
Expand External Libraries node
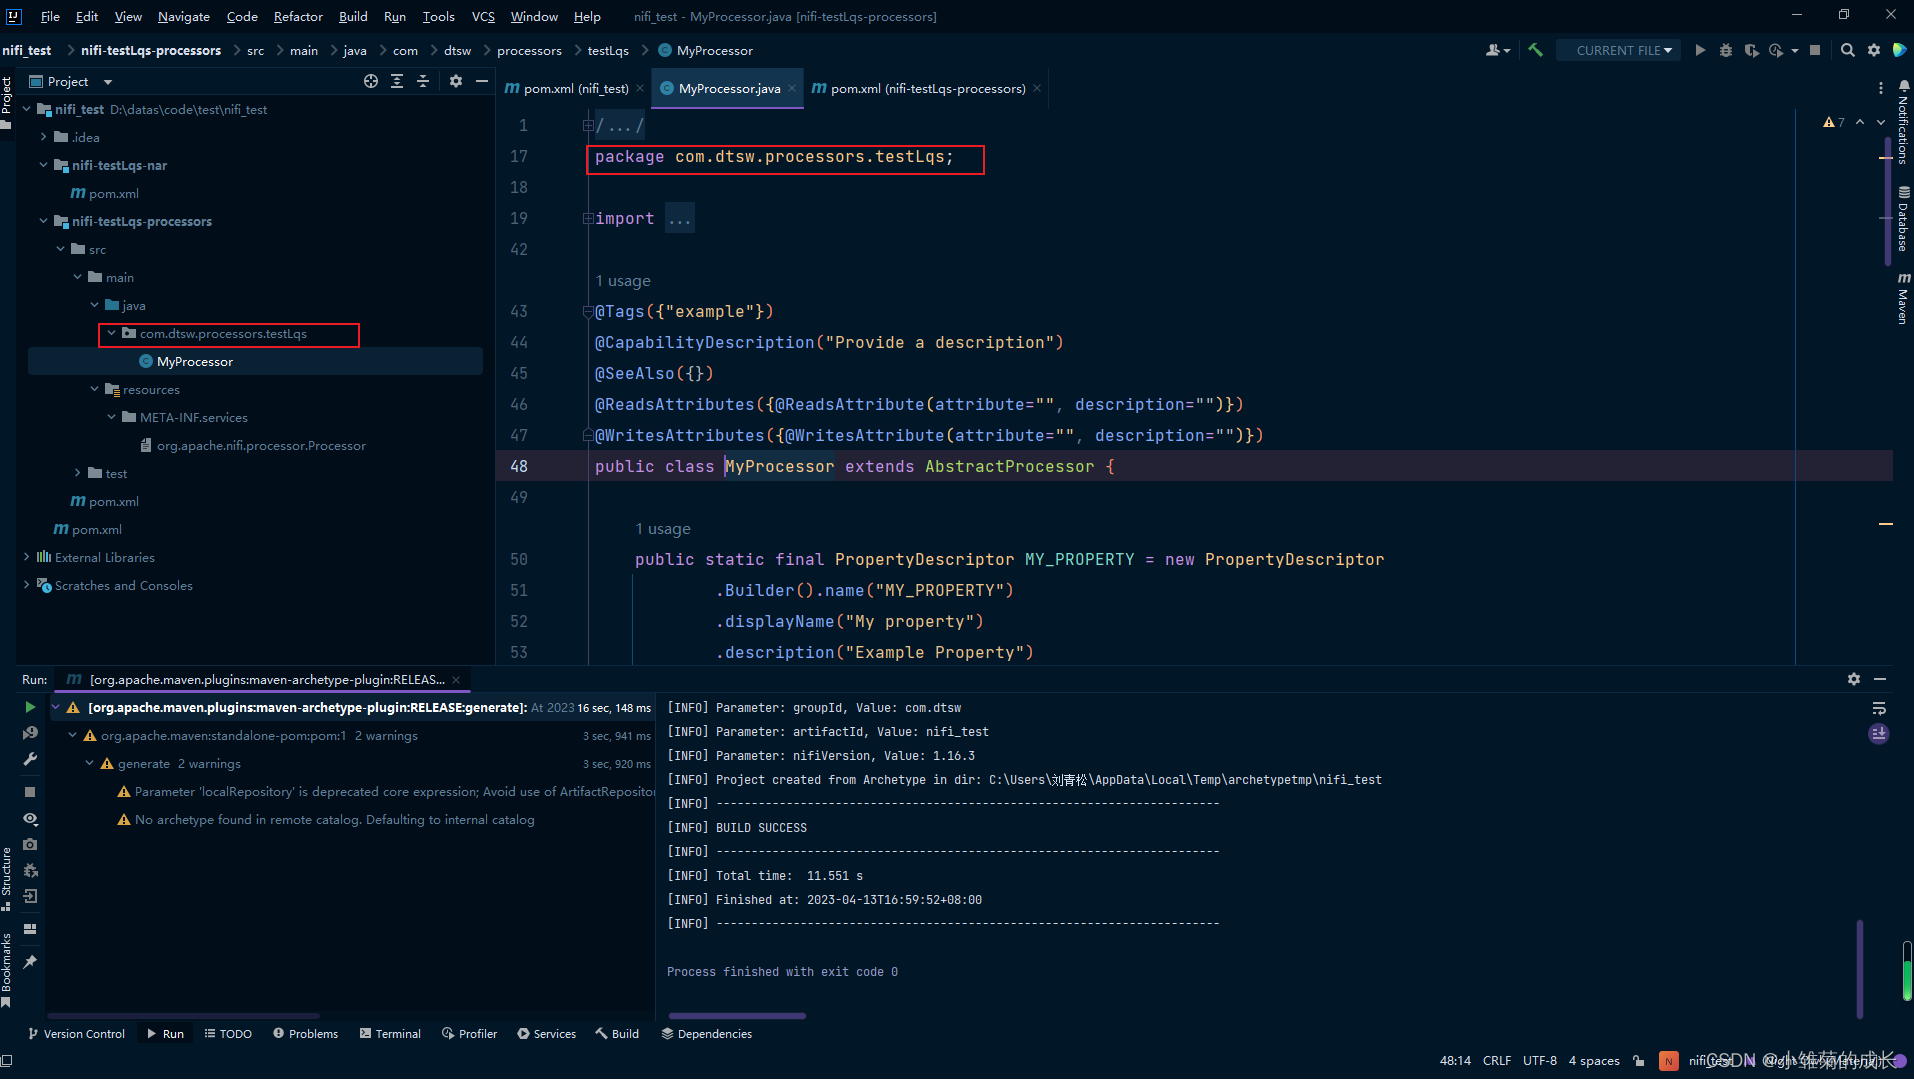click(26, 557)
